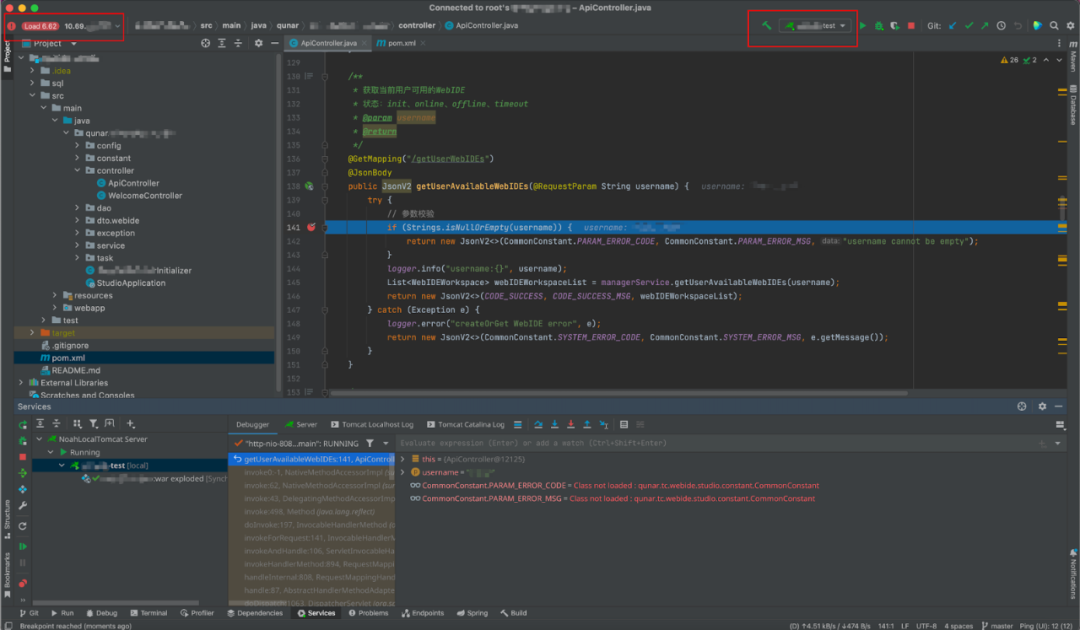Click Step Into in debugger toolbar
The height and width of the screenshot is (630, 1080).
(x=554, y=425)
